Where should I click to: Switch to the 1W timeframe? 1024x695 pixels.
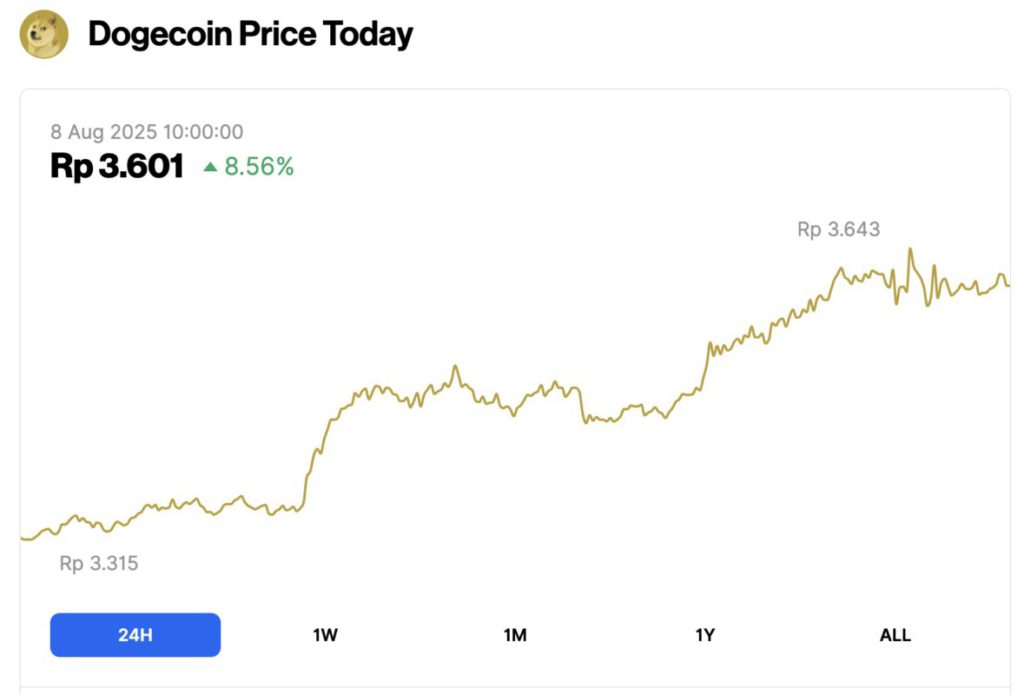[324, 635]
